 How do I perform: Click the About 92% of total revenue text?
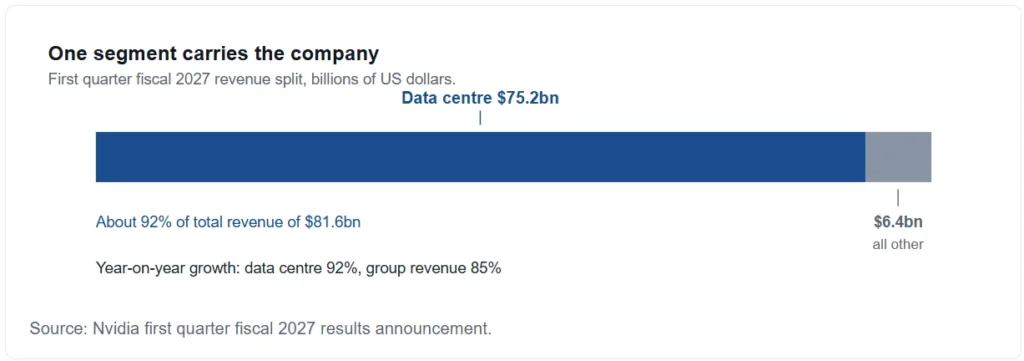228,222
